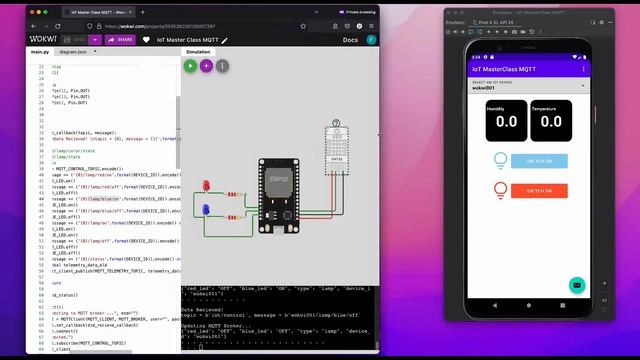Expand the list-all-tabs chevron
Viewport: 640px width, 360px height.
tap(316, 12)
